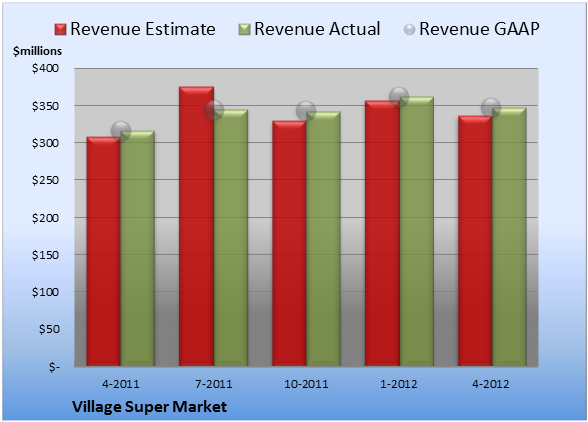
Task: Click the 7-2011 red estimate bar
Action: tap(196, 226)
